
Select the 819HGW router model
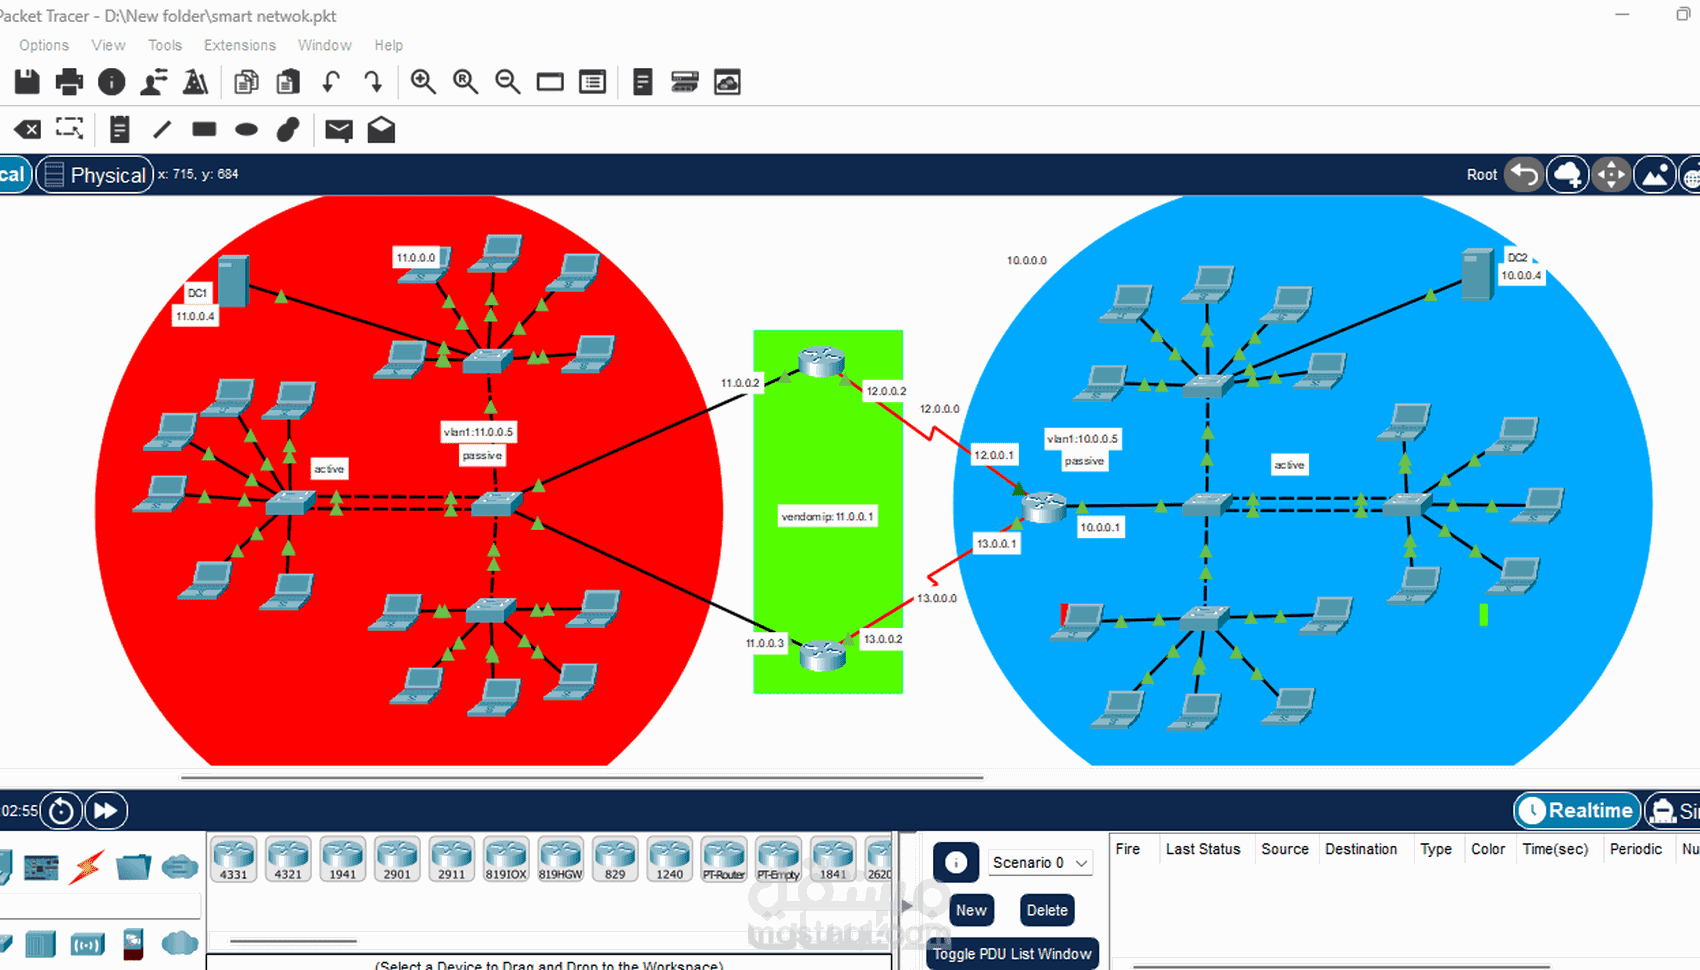tap(561, 860)
